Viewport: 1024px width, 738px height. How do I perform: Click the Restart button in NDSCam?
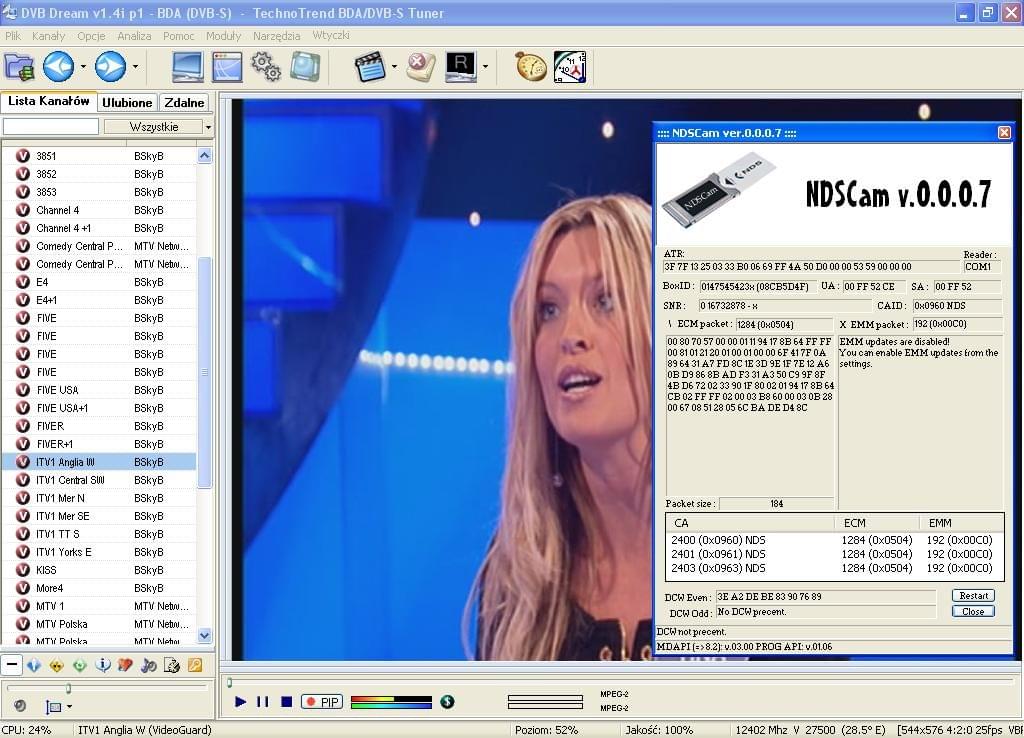(973, 596)
